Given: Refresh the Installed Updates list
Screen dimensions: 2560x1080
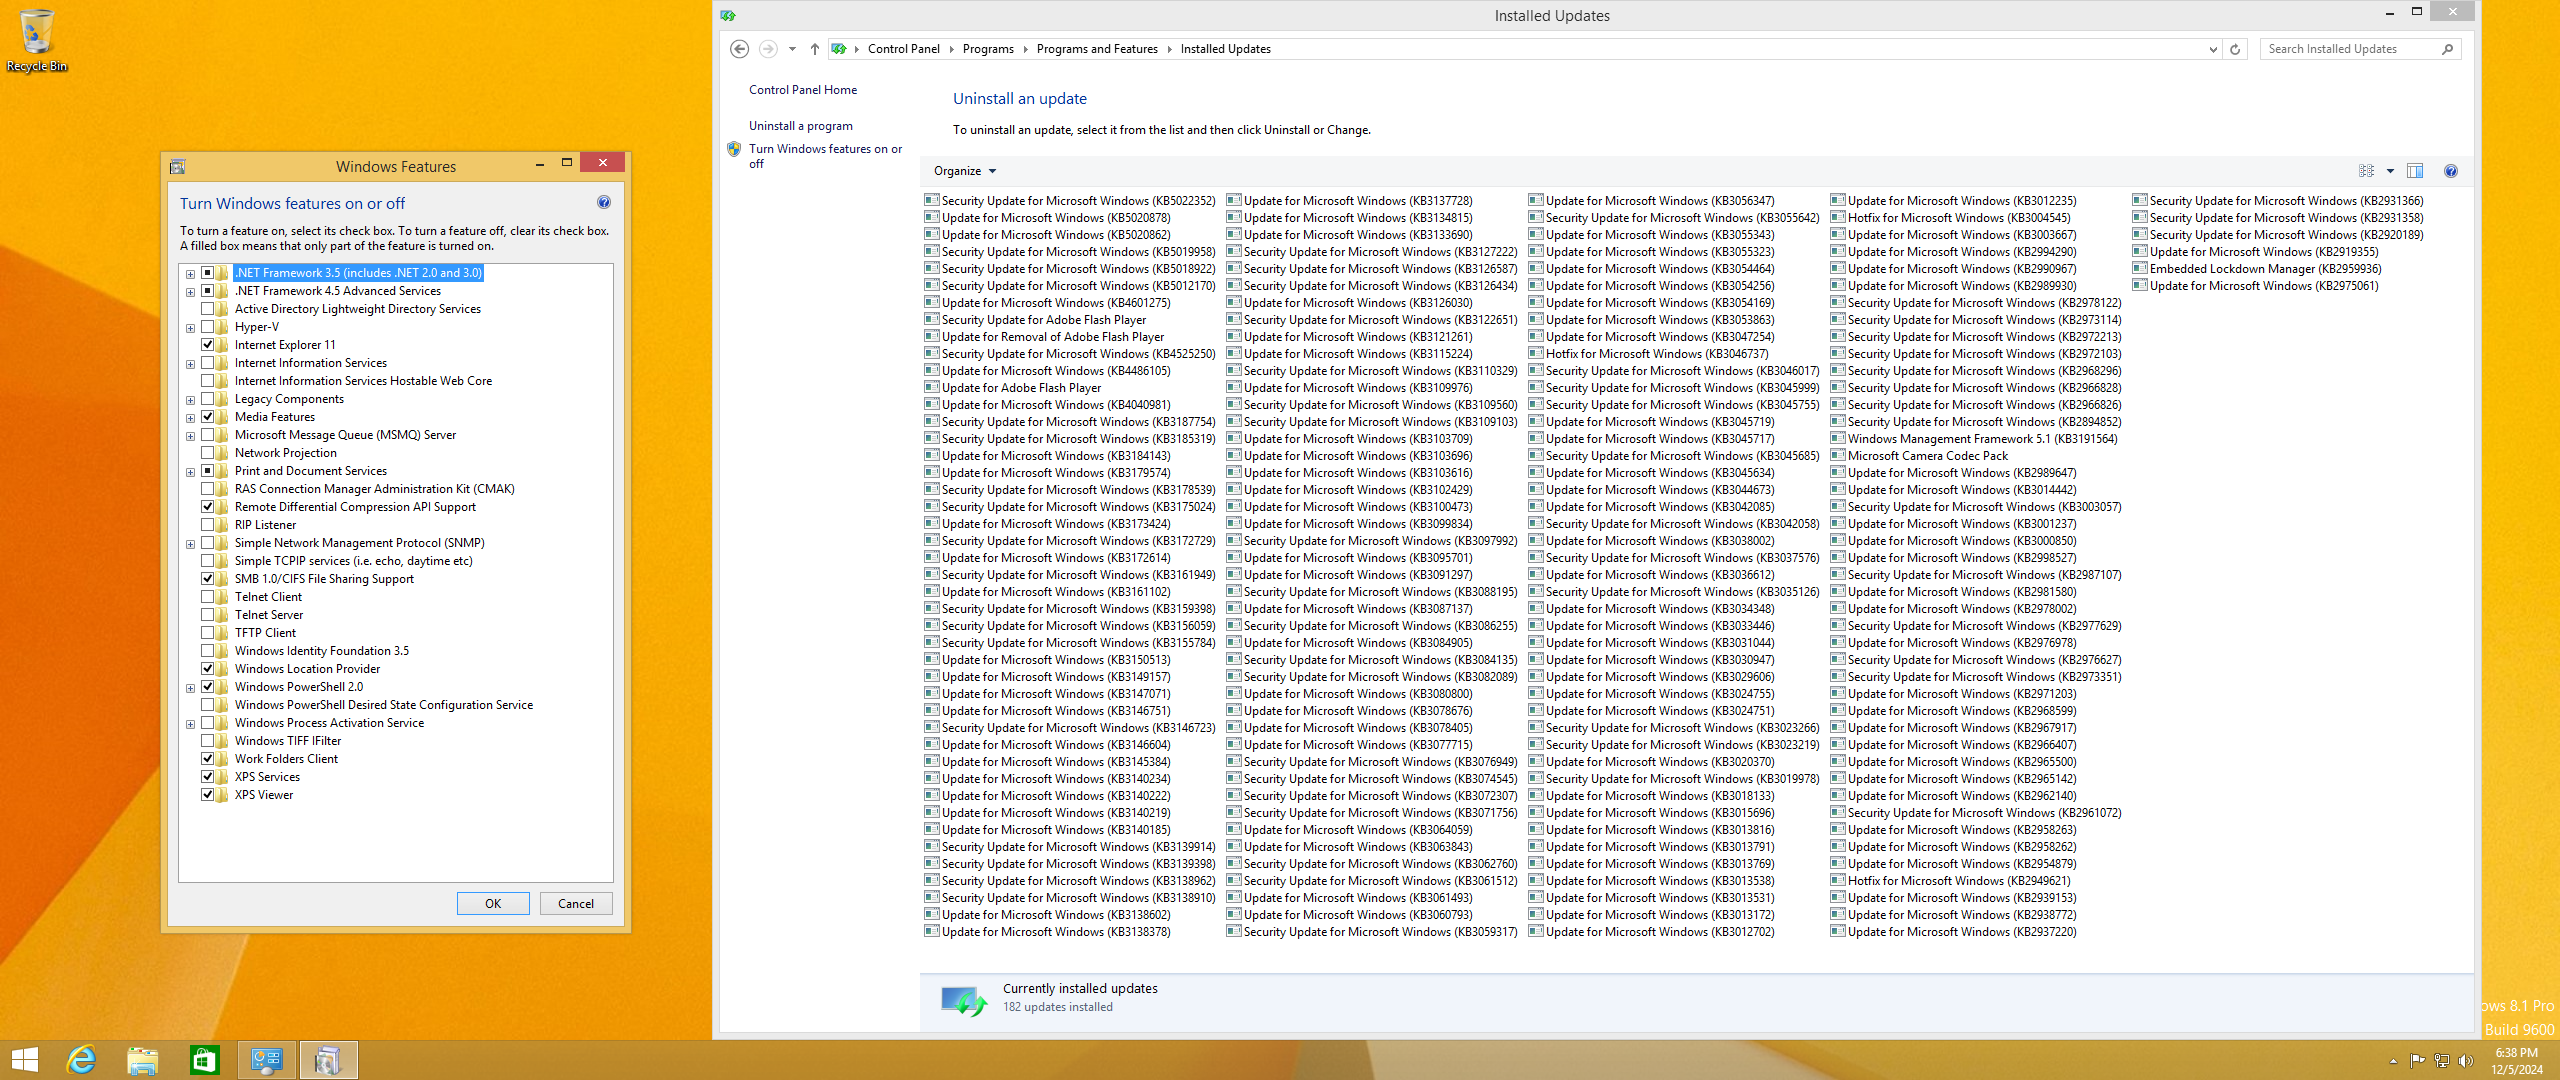Looking at the screenshot, I should coord(2235,49).
